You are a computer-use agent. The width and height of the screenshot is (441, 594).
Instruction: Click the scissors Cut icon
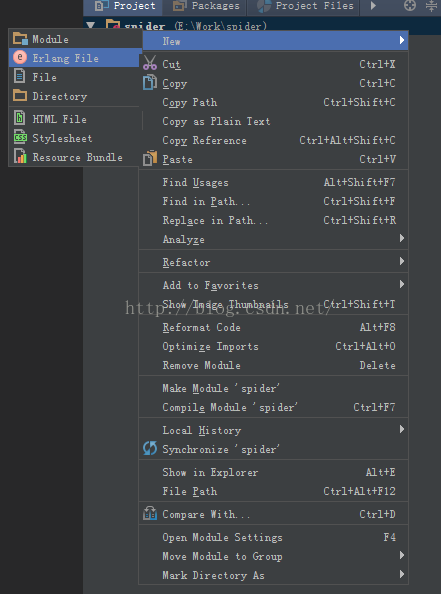[150, 63]
